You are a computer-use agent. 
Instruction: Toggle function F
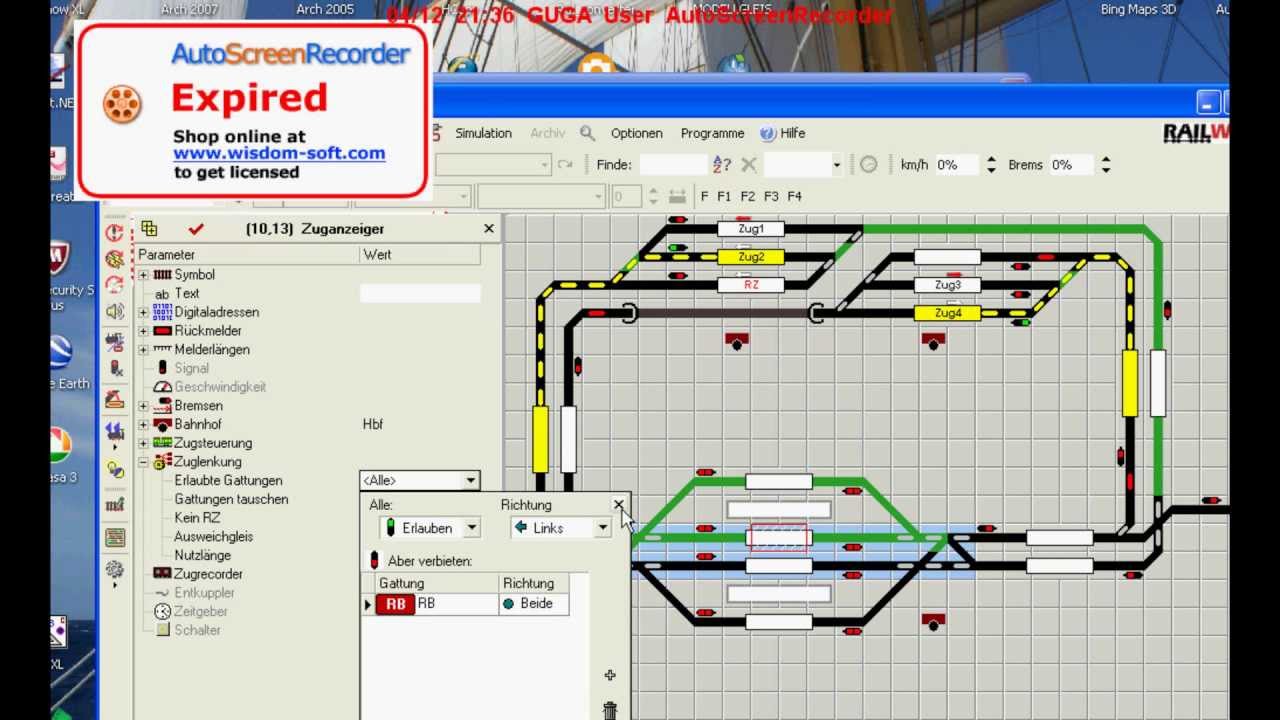point(705,196)
